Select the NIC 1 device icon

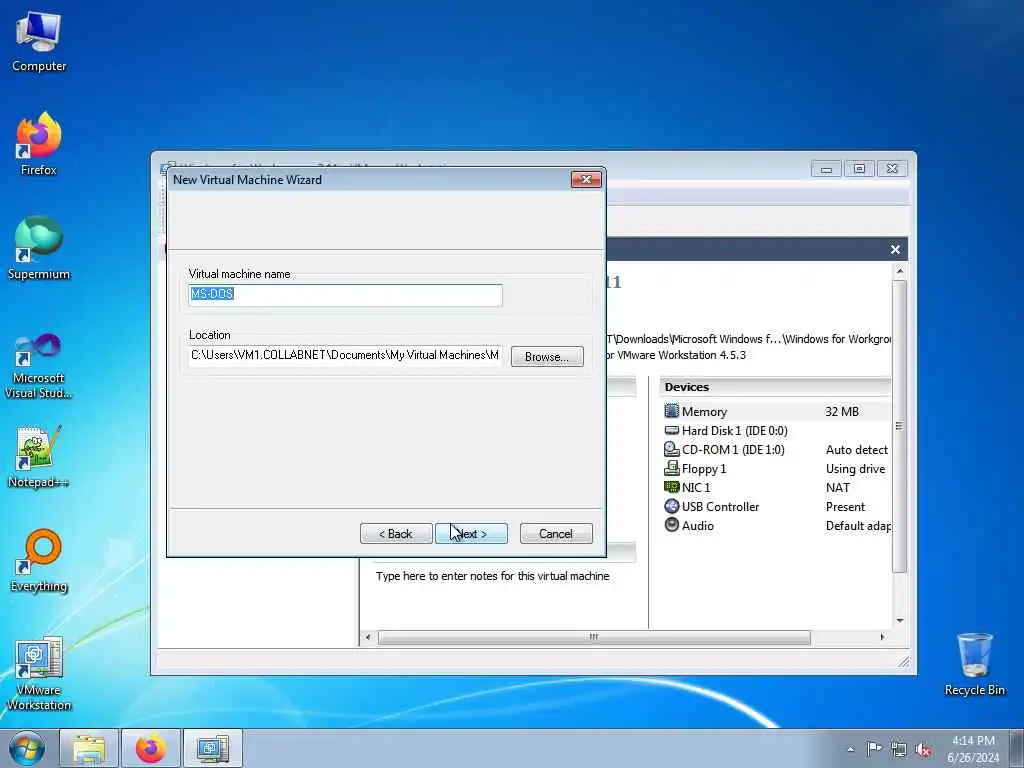[x=671, y=487]
